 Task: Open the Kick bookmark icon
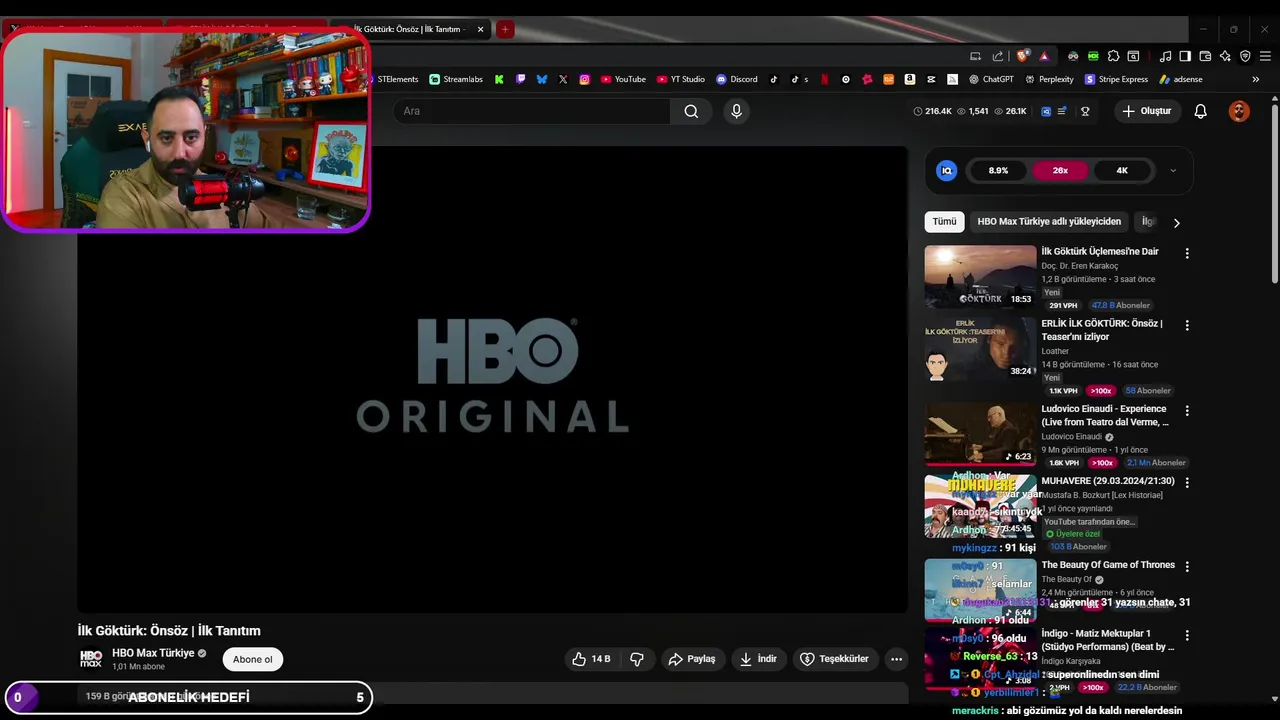[499, 79]
